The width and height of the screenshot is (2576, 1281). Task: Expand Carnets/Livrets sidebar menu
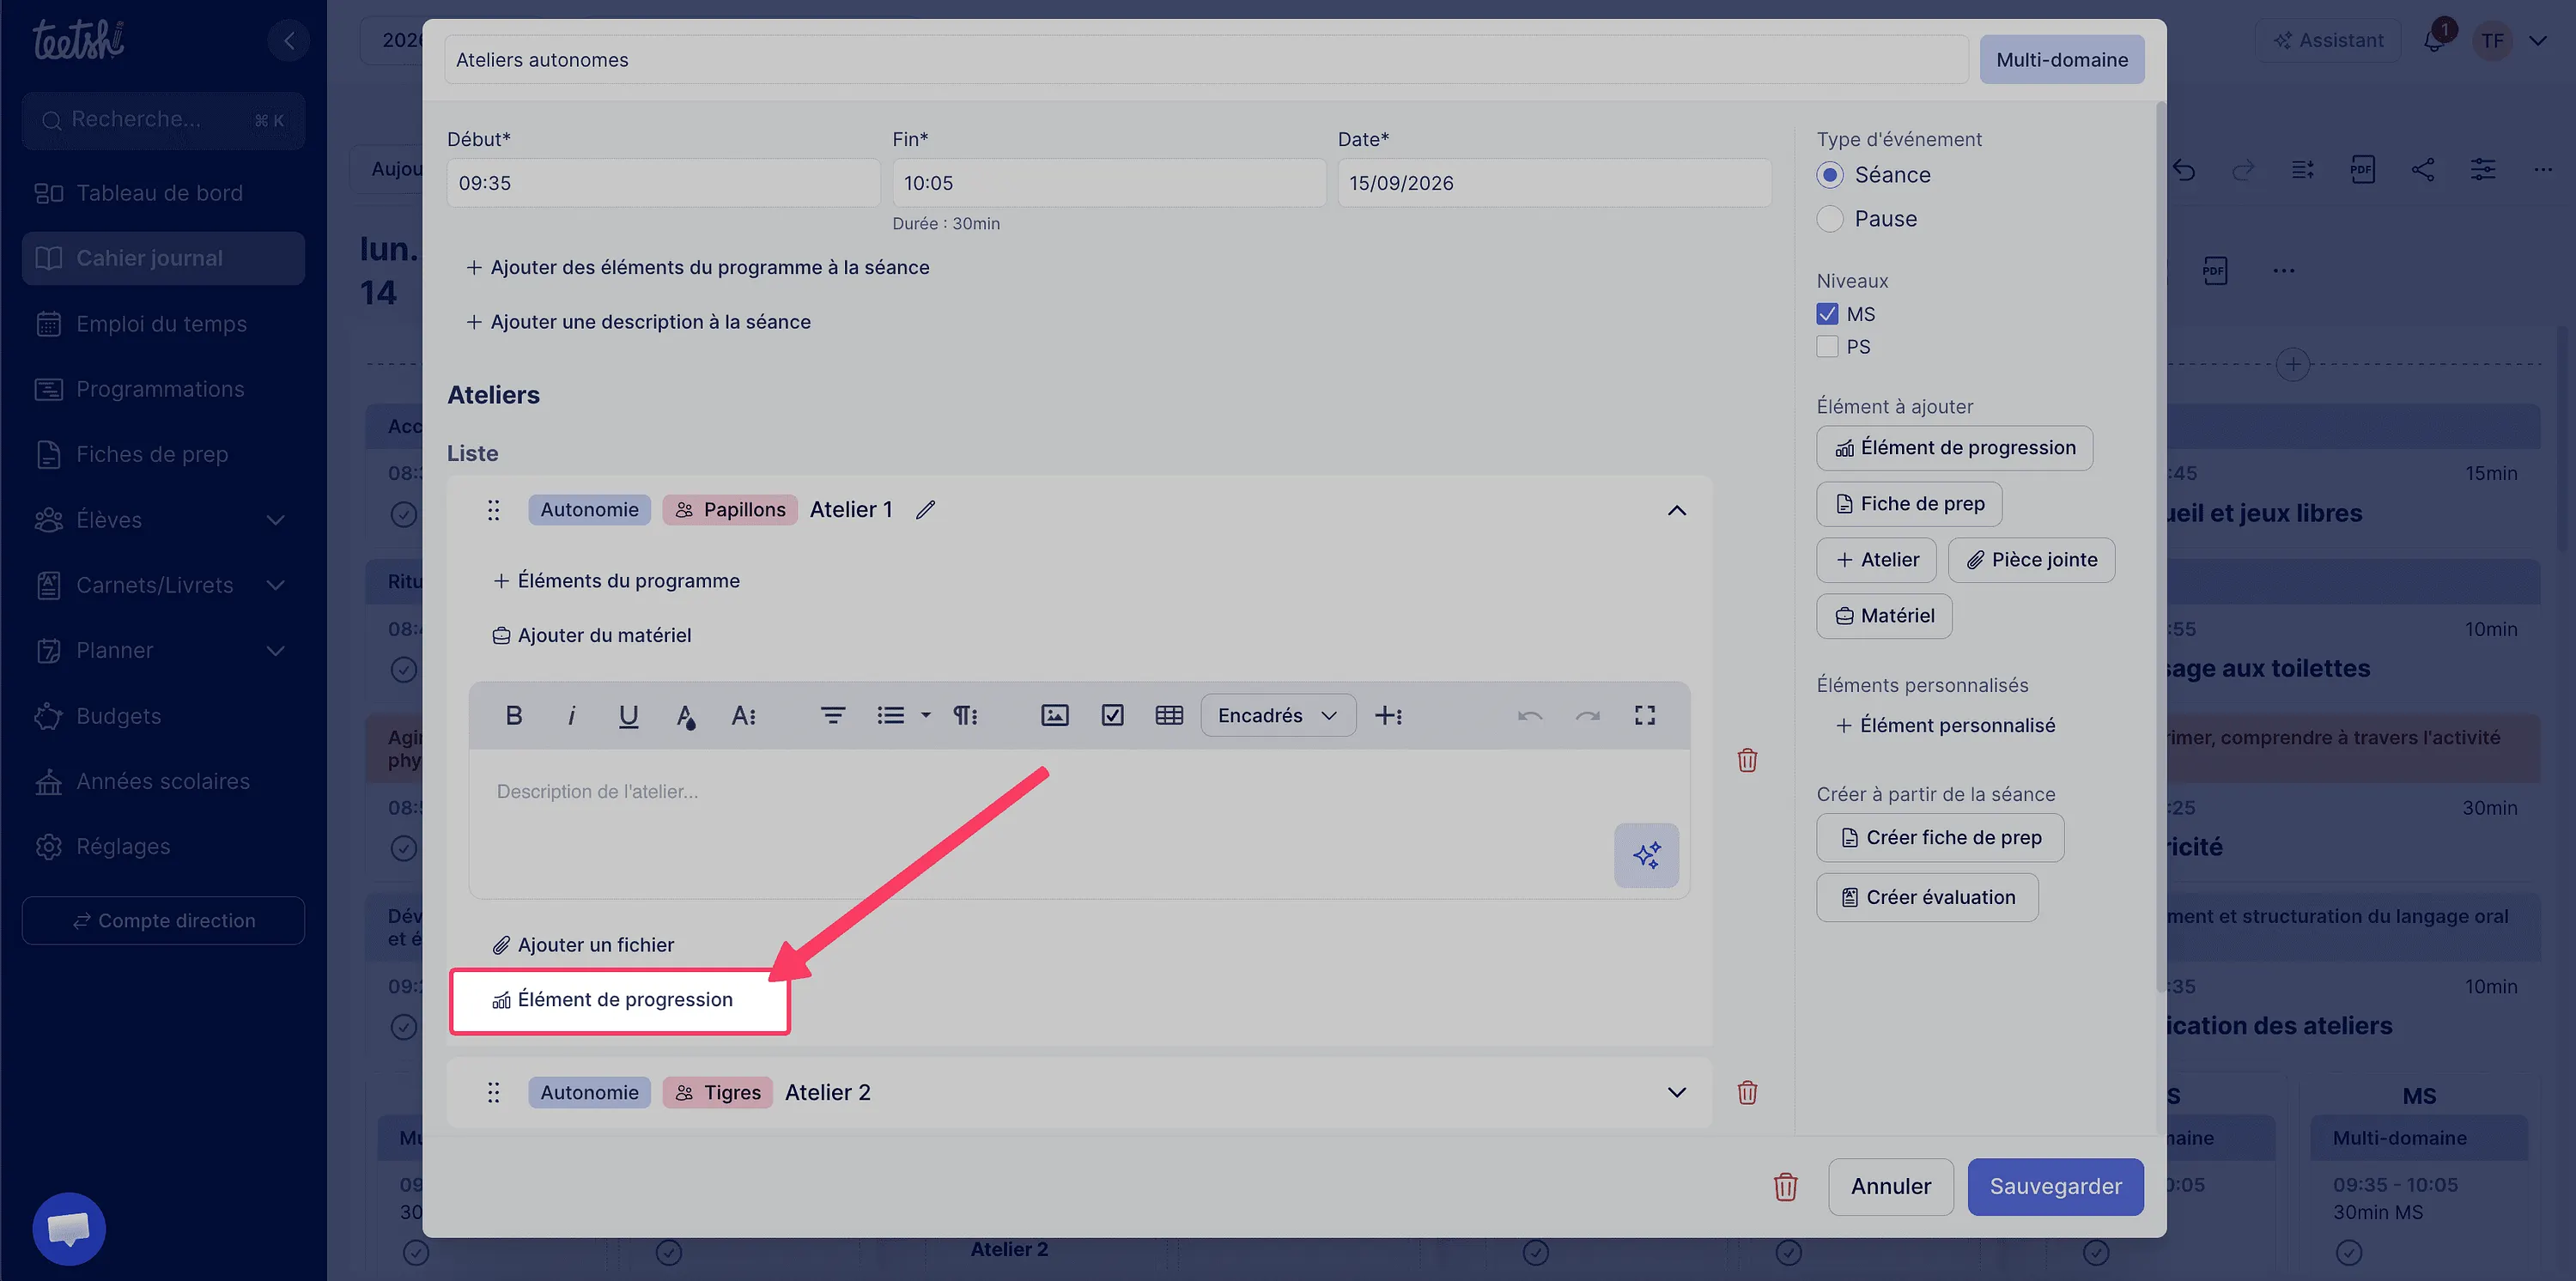click(275, 585)
